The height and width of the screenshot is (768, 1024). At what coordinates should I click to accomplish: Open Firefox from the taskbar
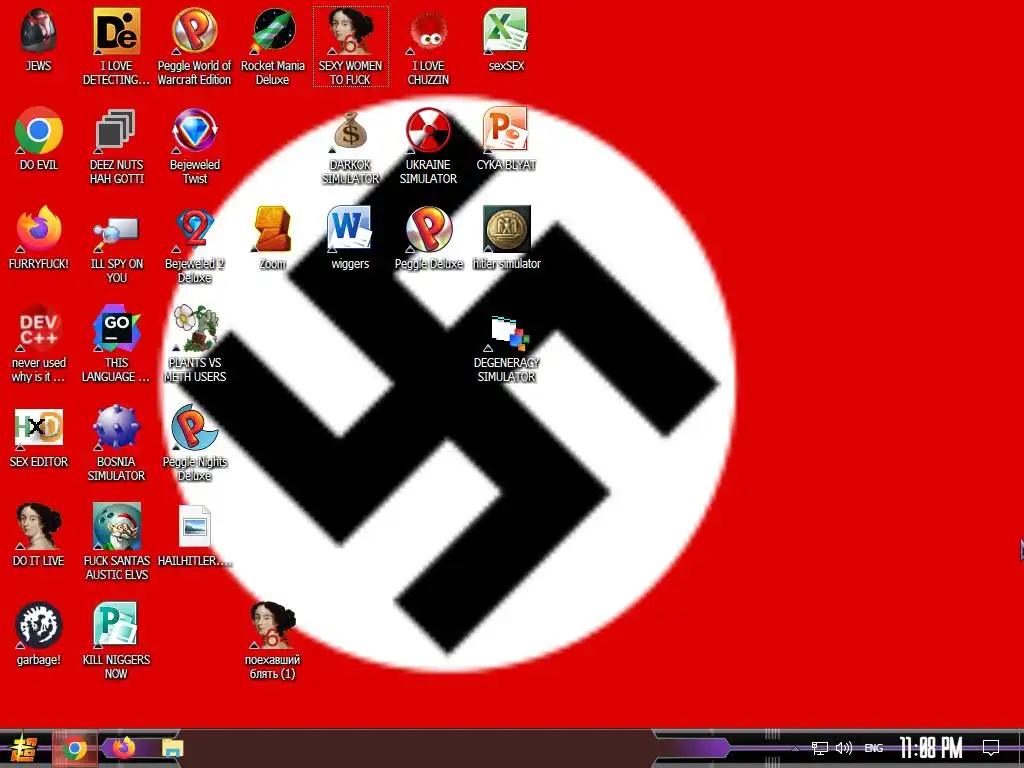pyautogui.click(x=124, y=747)
